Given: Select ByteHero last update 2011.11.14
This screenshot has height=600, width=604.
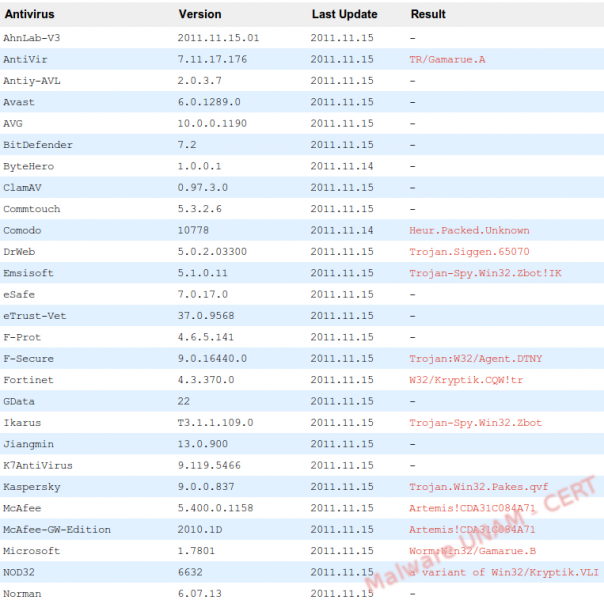Looking at the screenshot, I should pyautogui.click(x=342, y=166).
